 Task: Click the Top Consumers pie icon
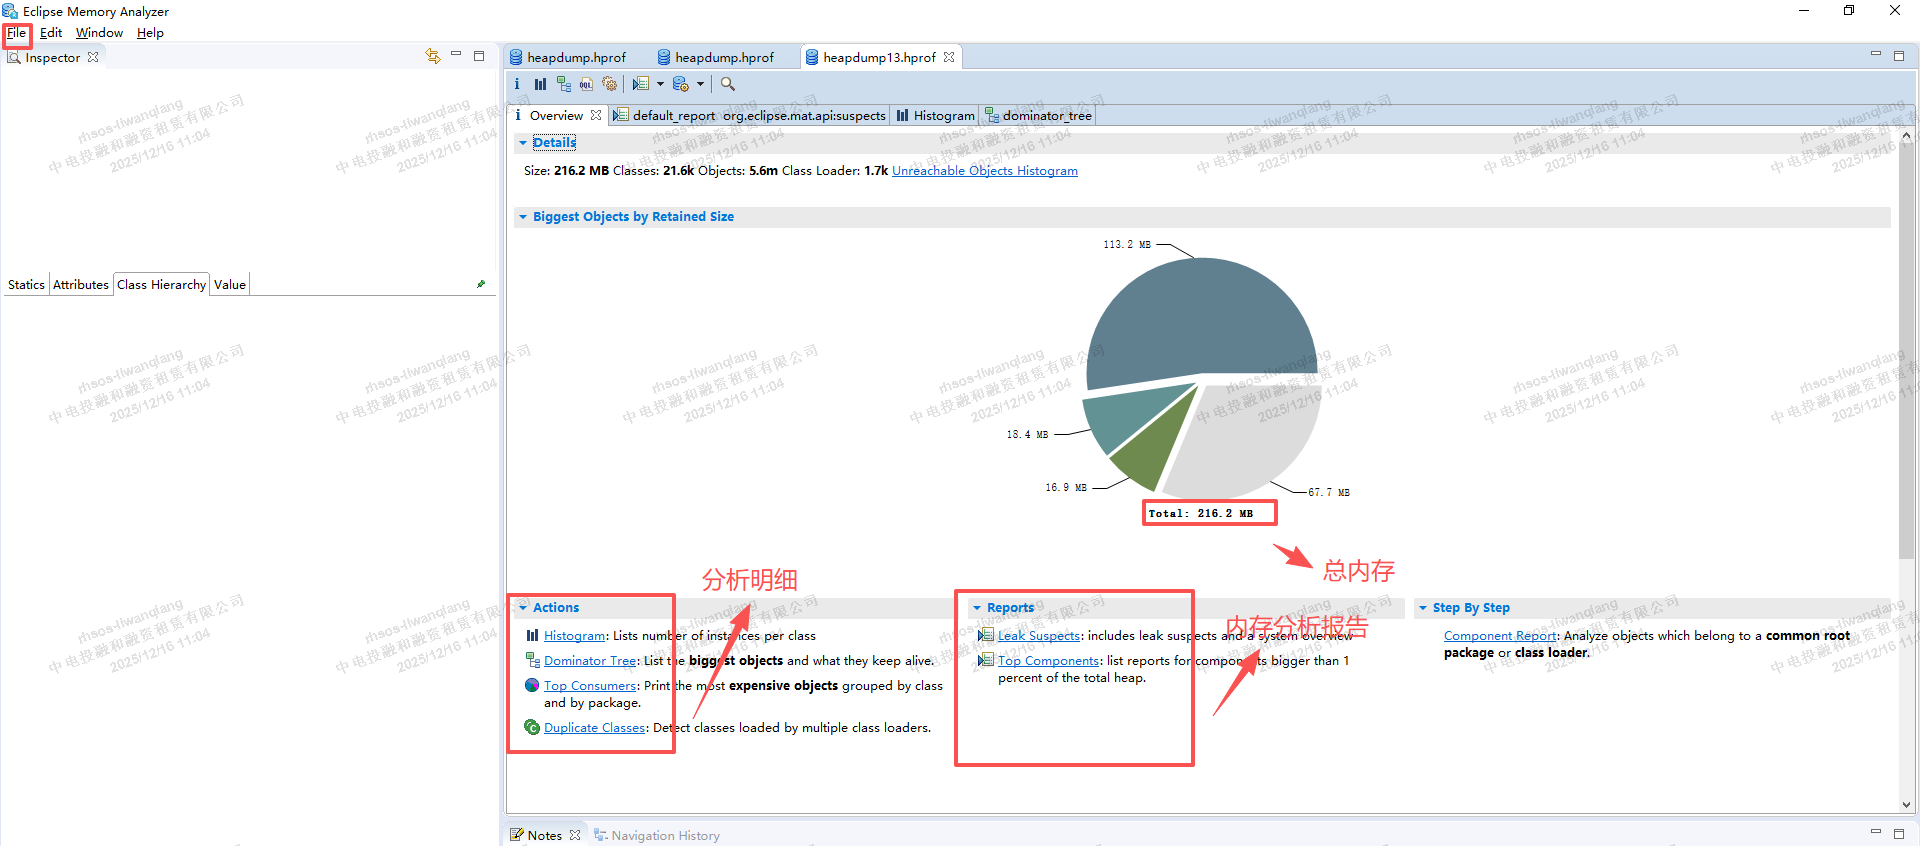click(532, 685)
